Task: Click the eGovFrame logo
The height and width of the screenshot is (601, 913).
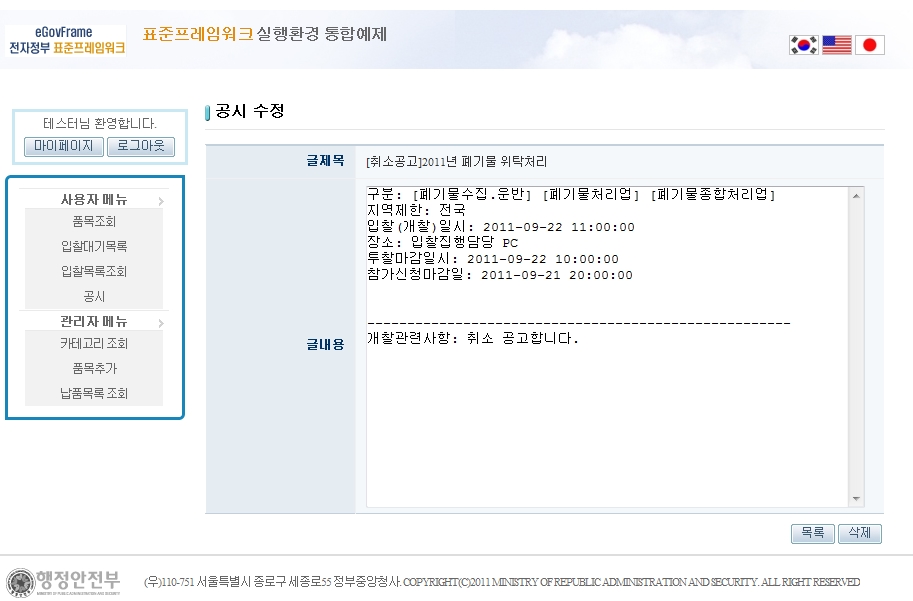Action: (66, 40)
